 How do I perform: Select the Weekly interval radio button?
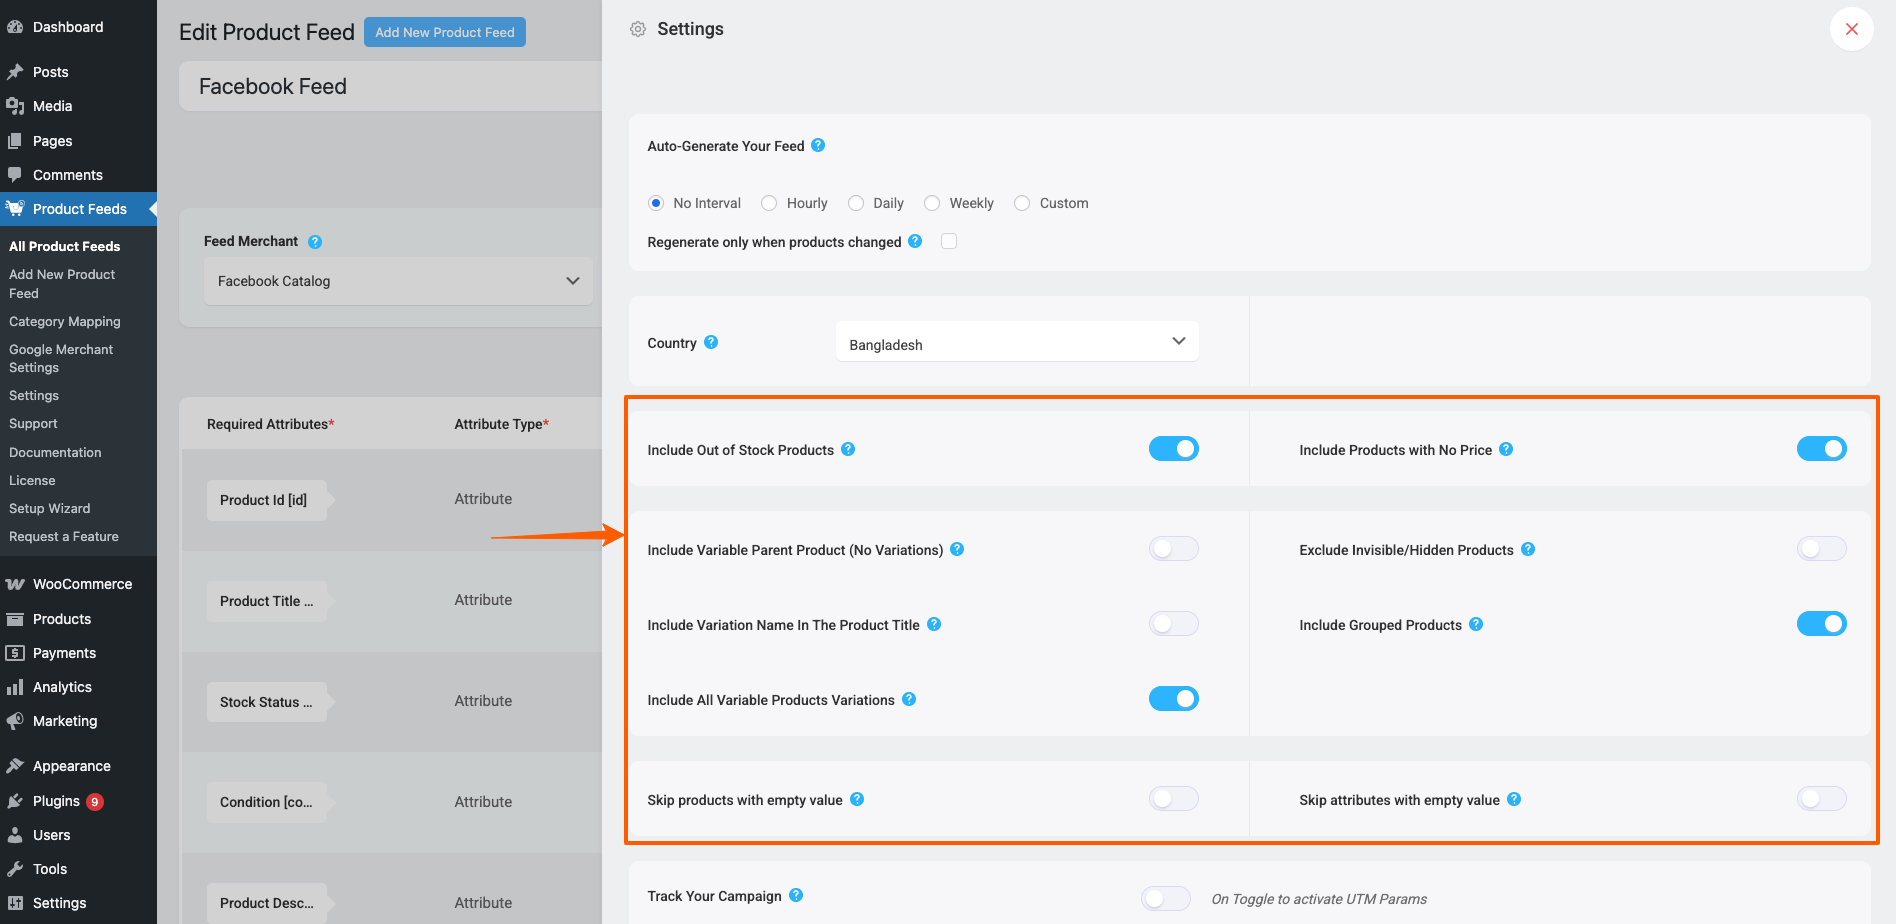(932, 203)
